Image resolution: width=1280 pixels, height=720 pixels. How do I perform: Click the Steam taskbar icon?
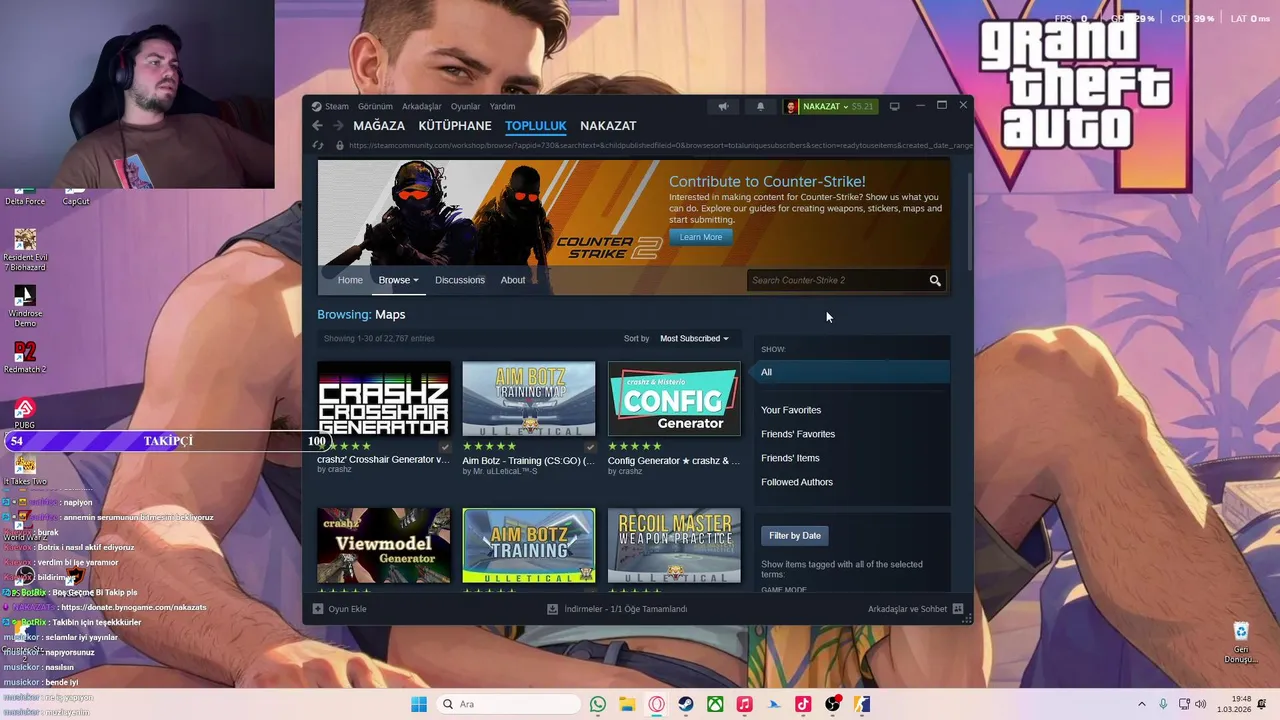(686, 704)
